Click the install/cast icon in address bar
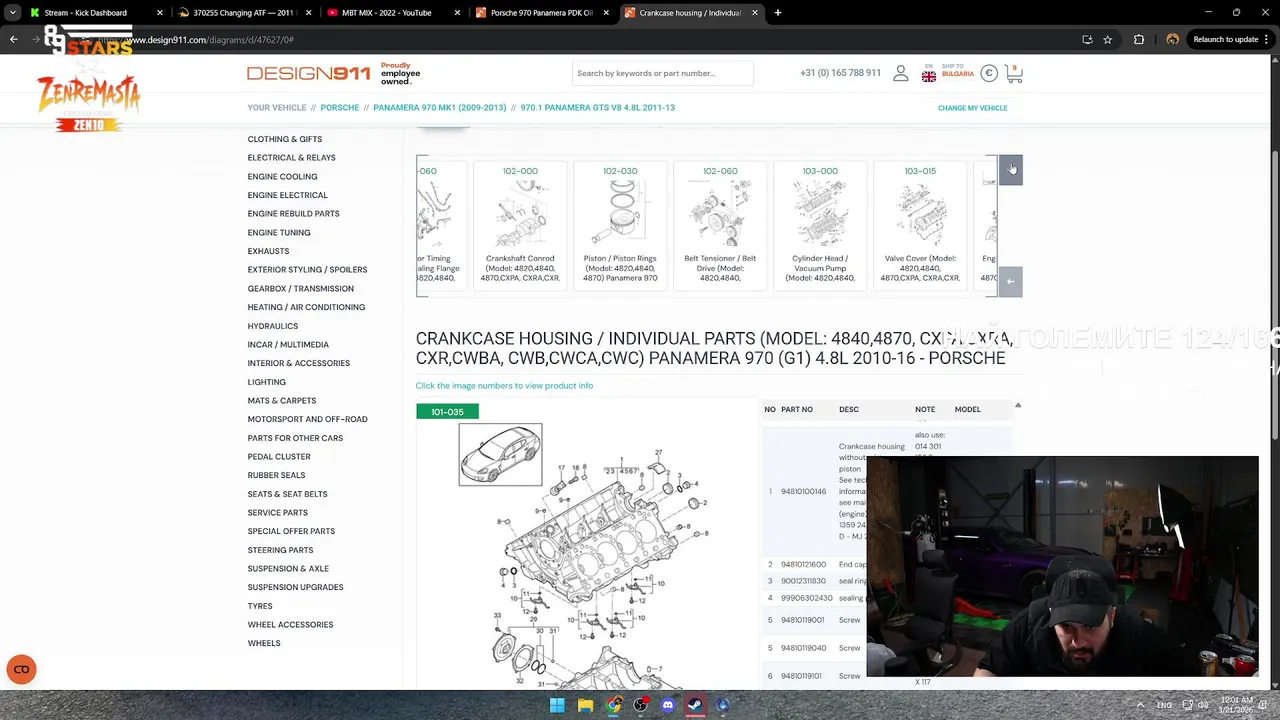The width and height of the screenshot is (1280, 720). pyautogui.click(x=1087, y=39)
